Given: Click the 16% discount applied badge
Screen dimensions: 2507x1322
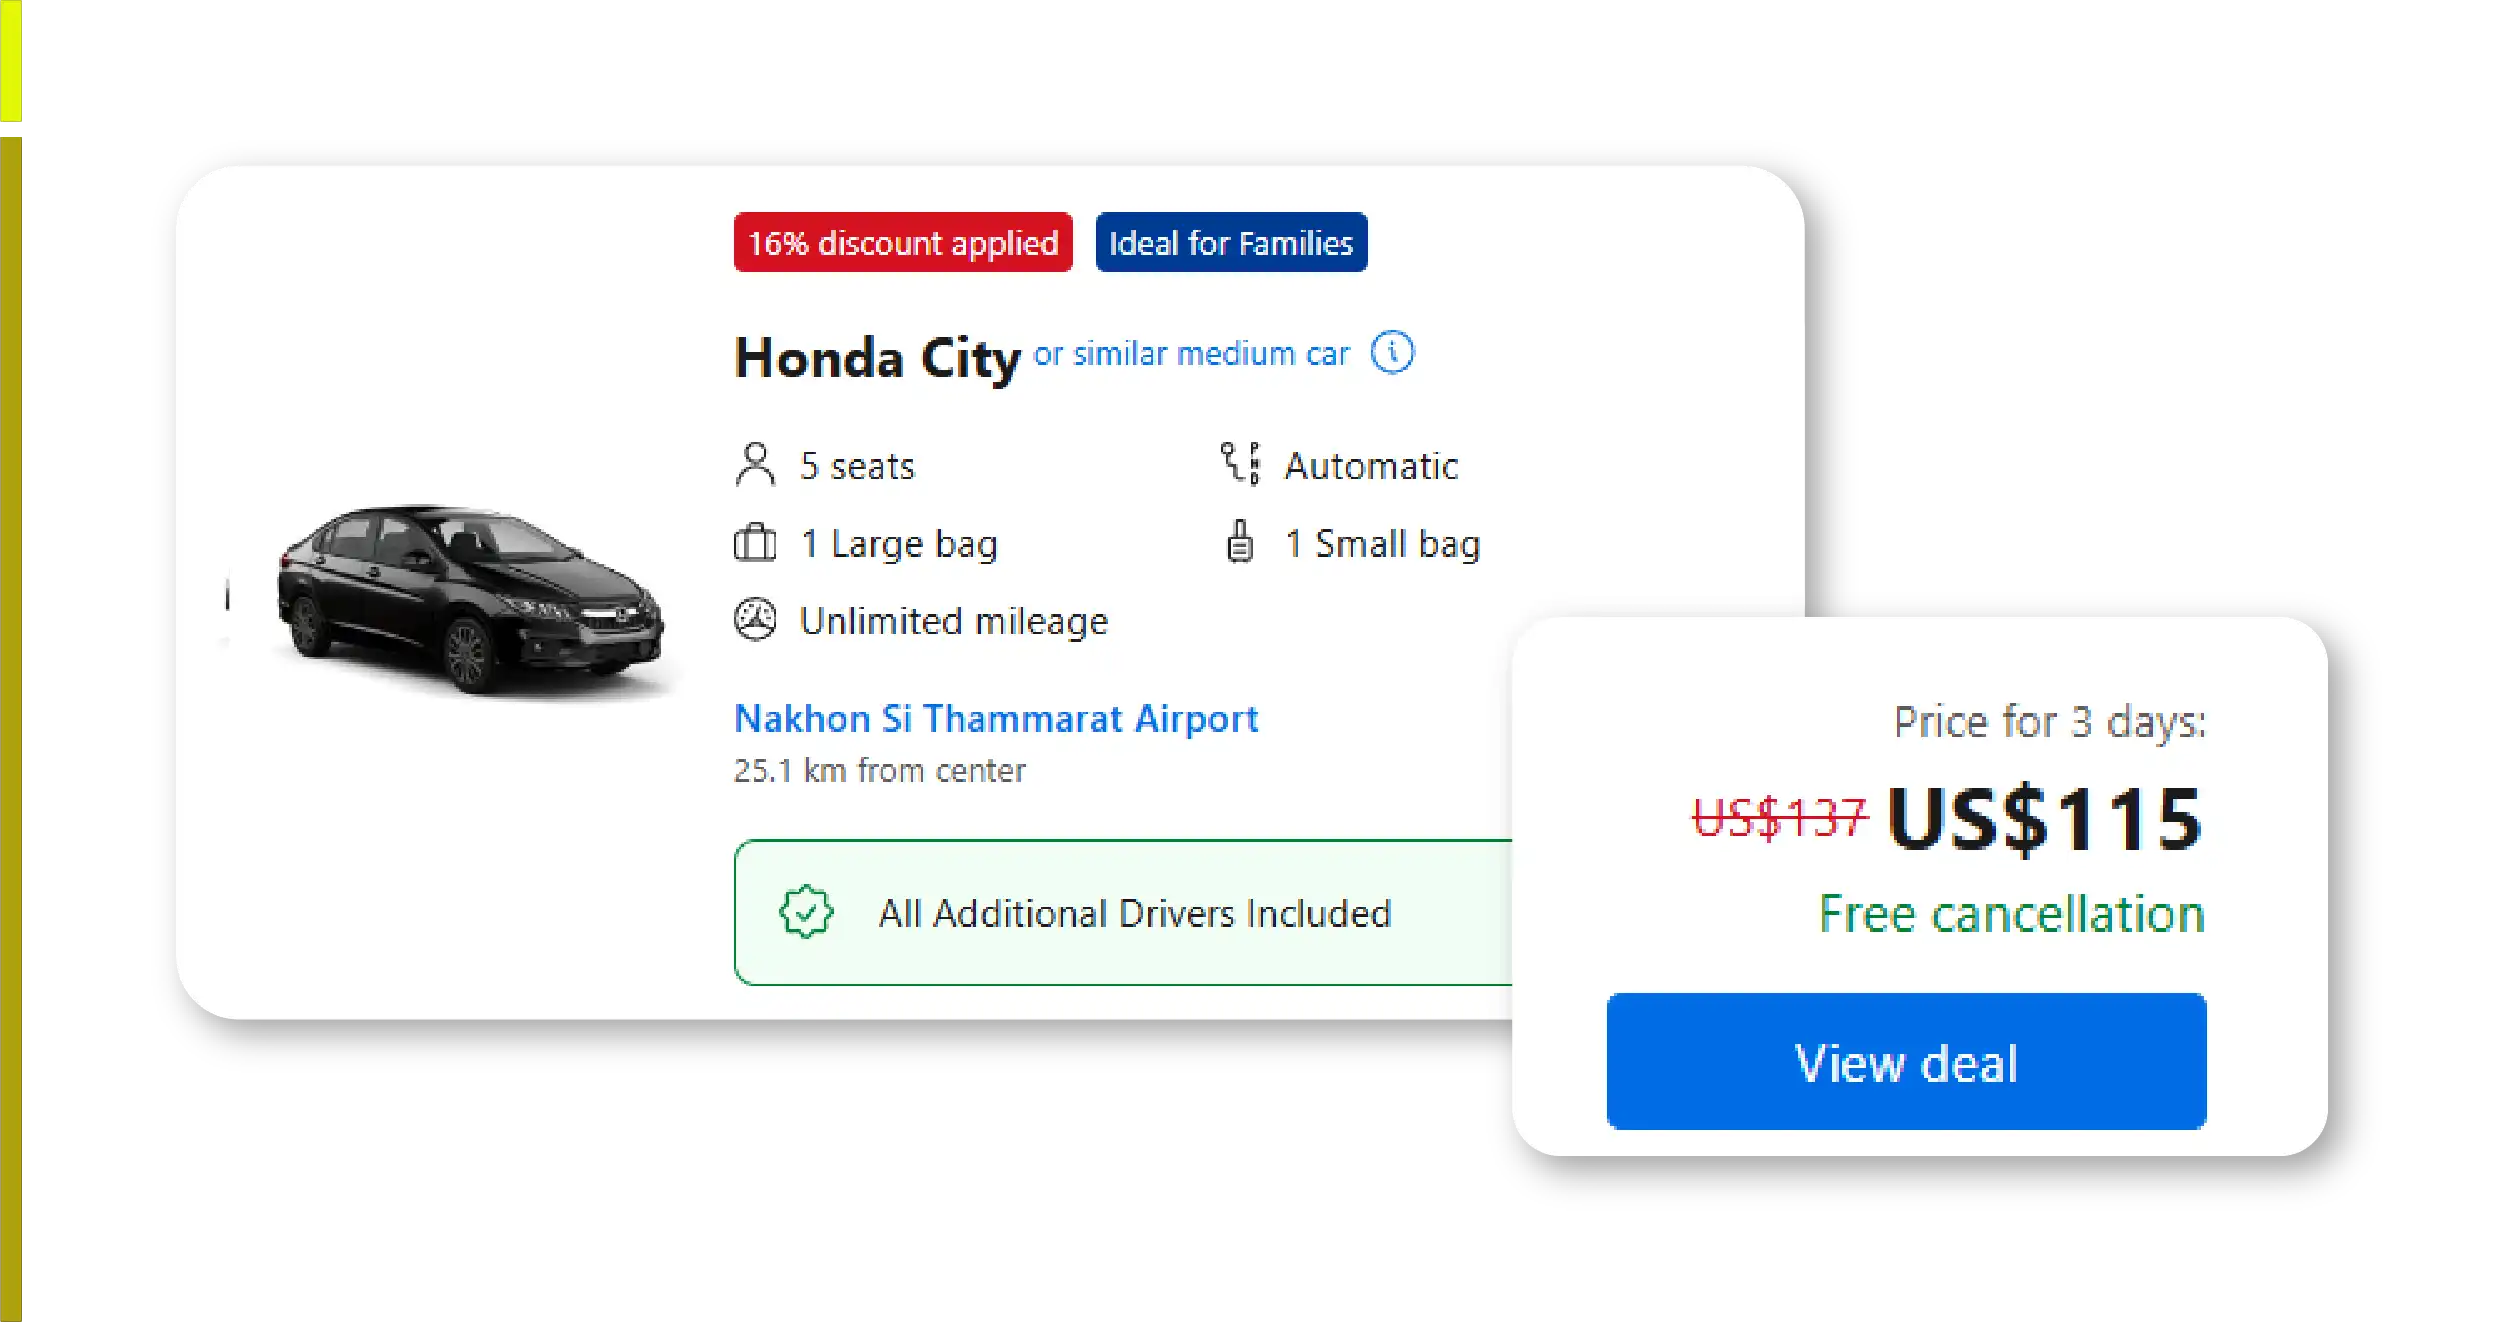Looking at the screenshot, I should (x=903, y=243).
